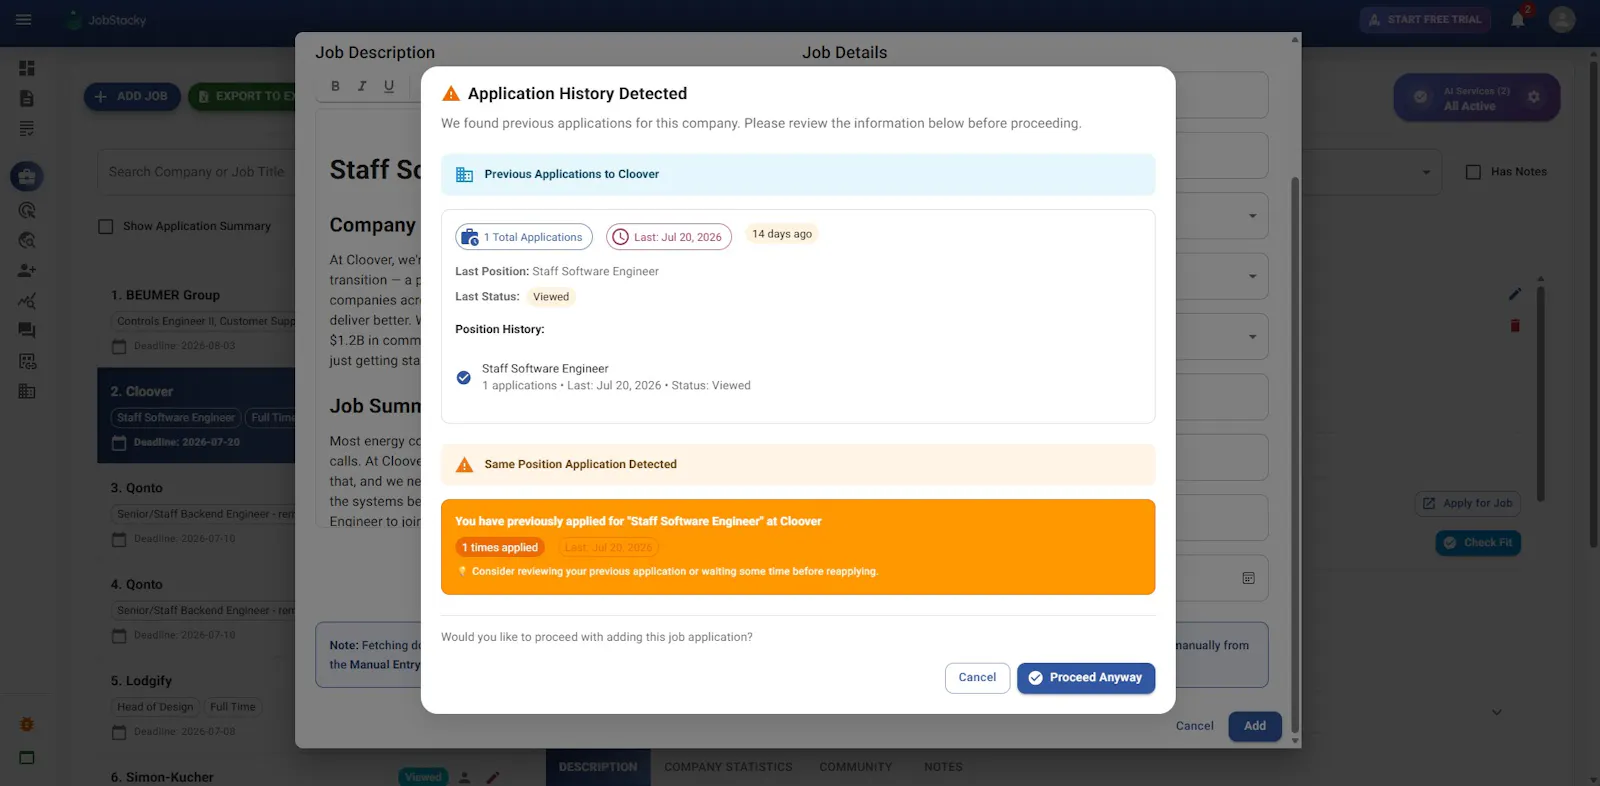This screenshot has width=1600, height=786.
Task: Click the 1 times applied badge
Action: 500,547
